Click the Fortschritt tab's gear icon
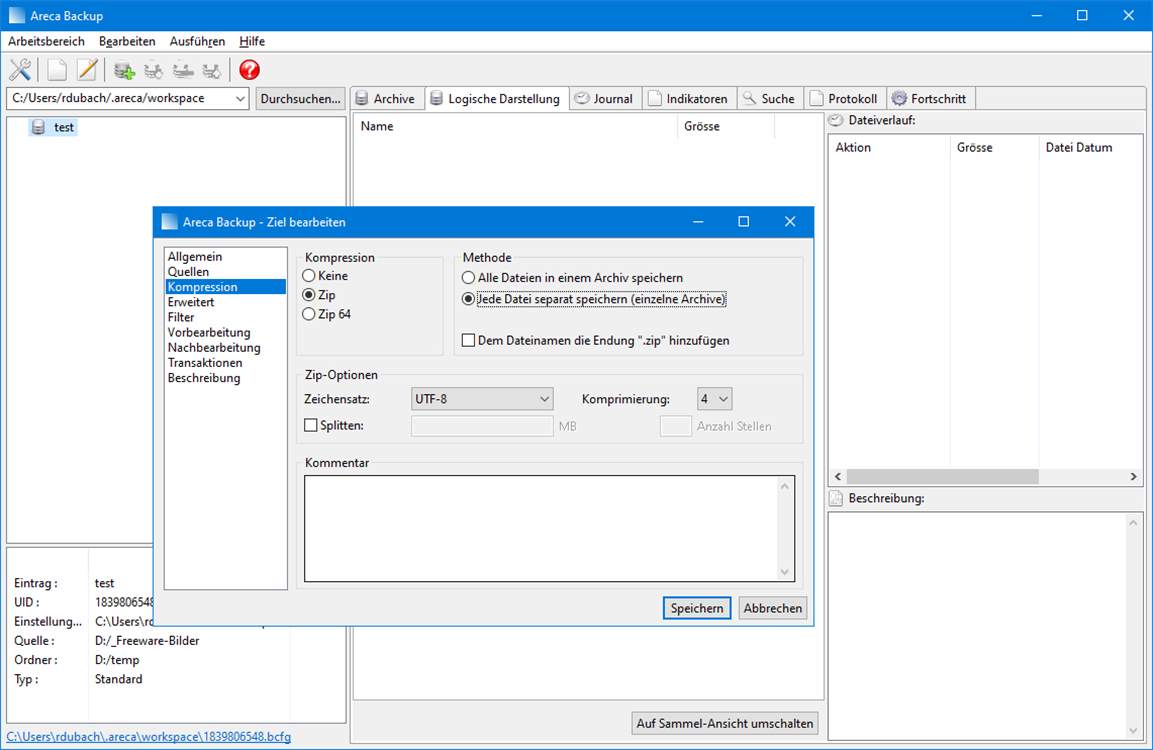 pos(899,99)
